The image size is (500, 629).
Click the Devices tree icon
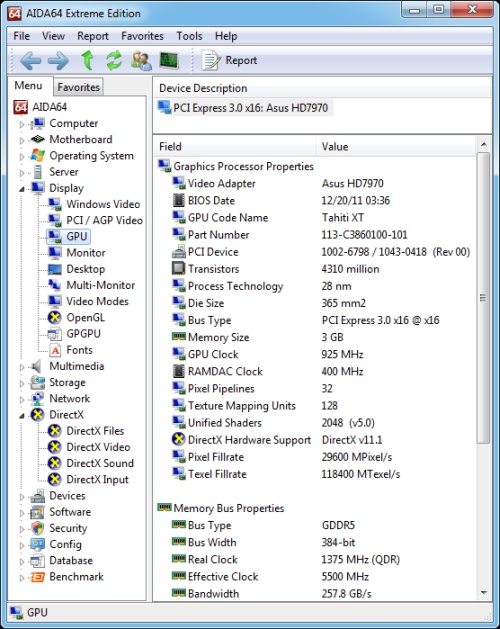38,496
